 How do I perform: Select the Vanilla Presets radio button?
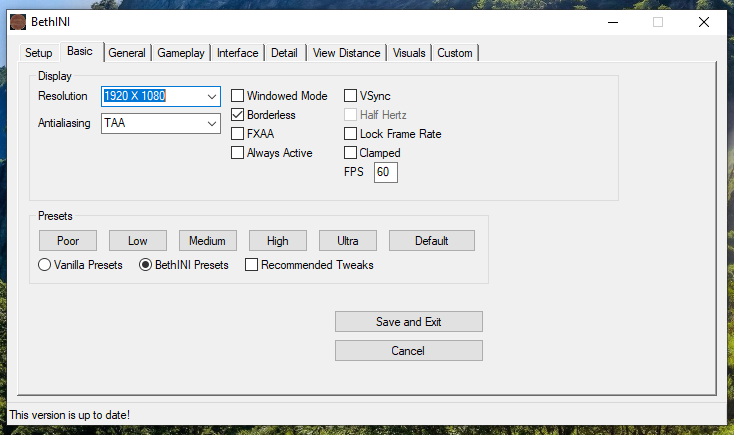click(45, 265)
